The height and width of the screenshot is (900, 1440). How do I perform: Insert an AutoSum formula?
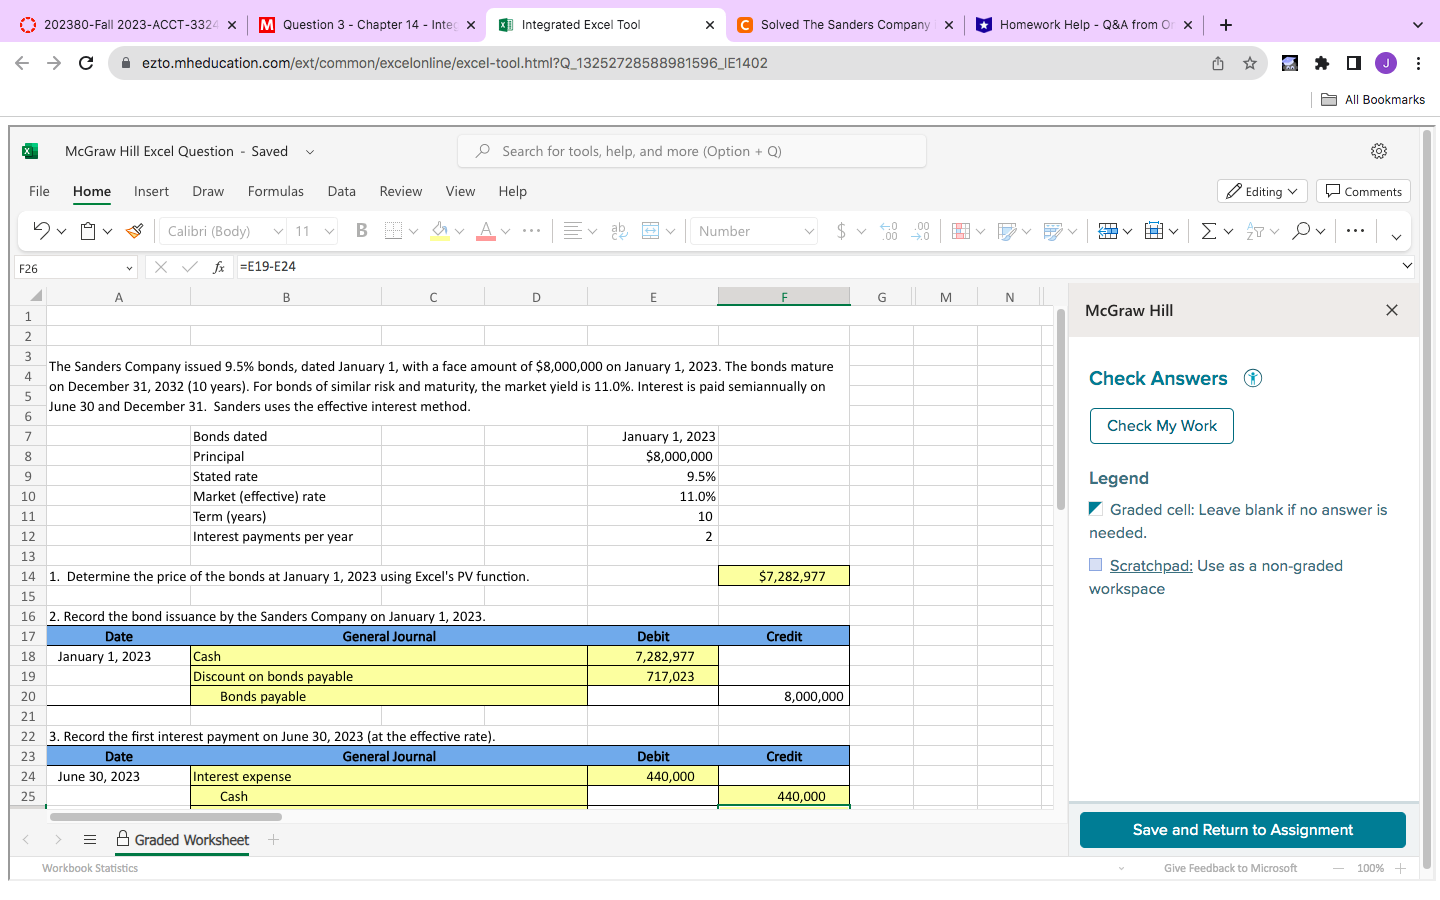pyautogui.click(x=1208, y=230)
